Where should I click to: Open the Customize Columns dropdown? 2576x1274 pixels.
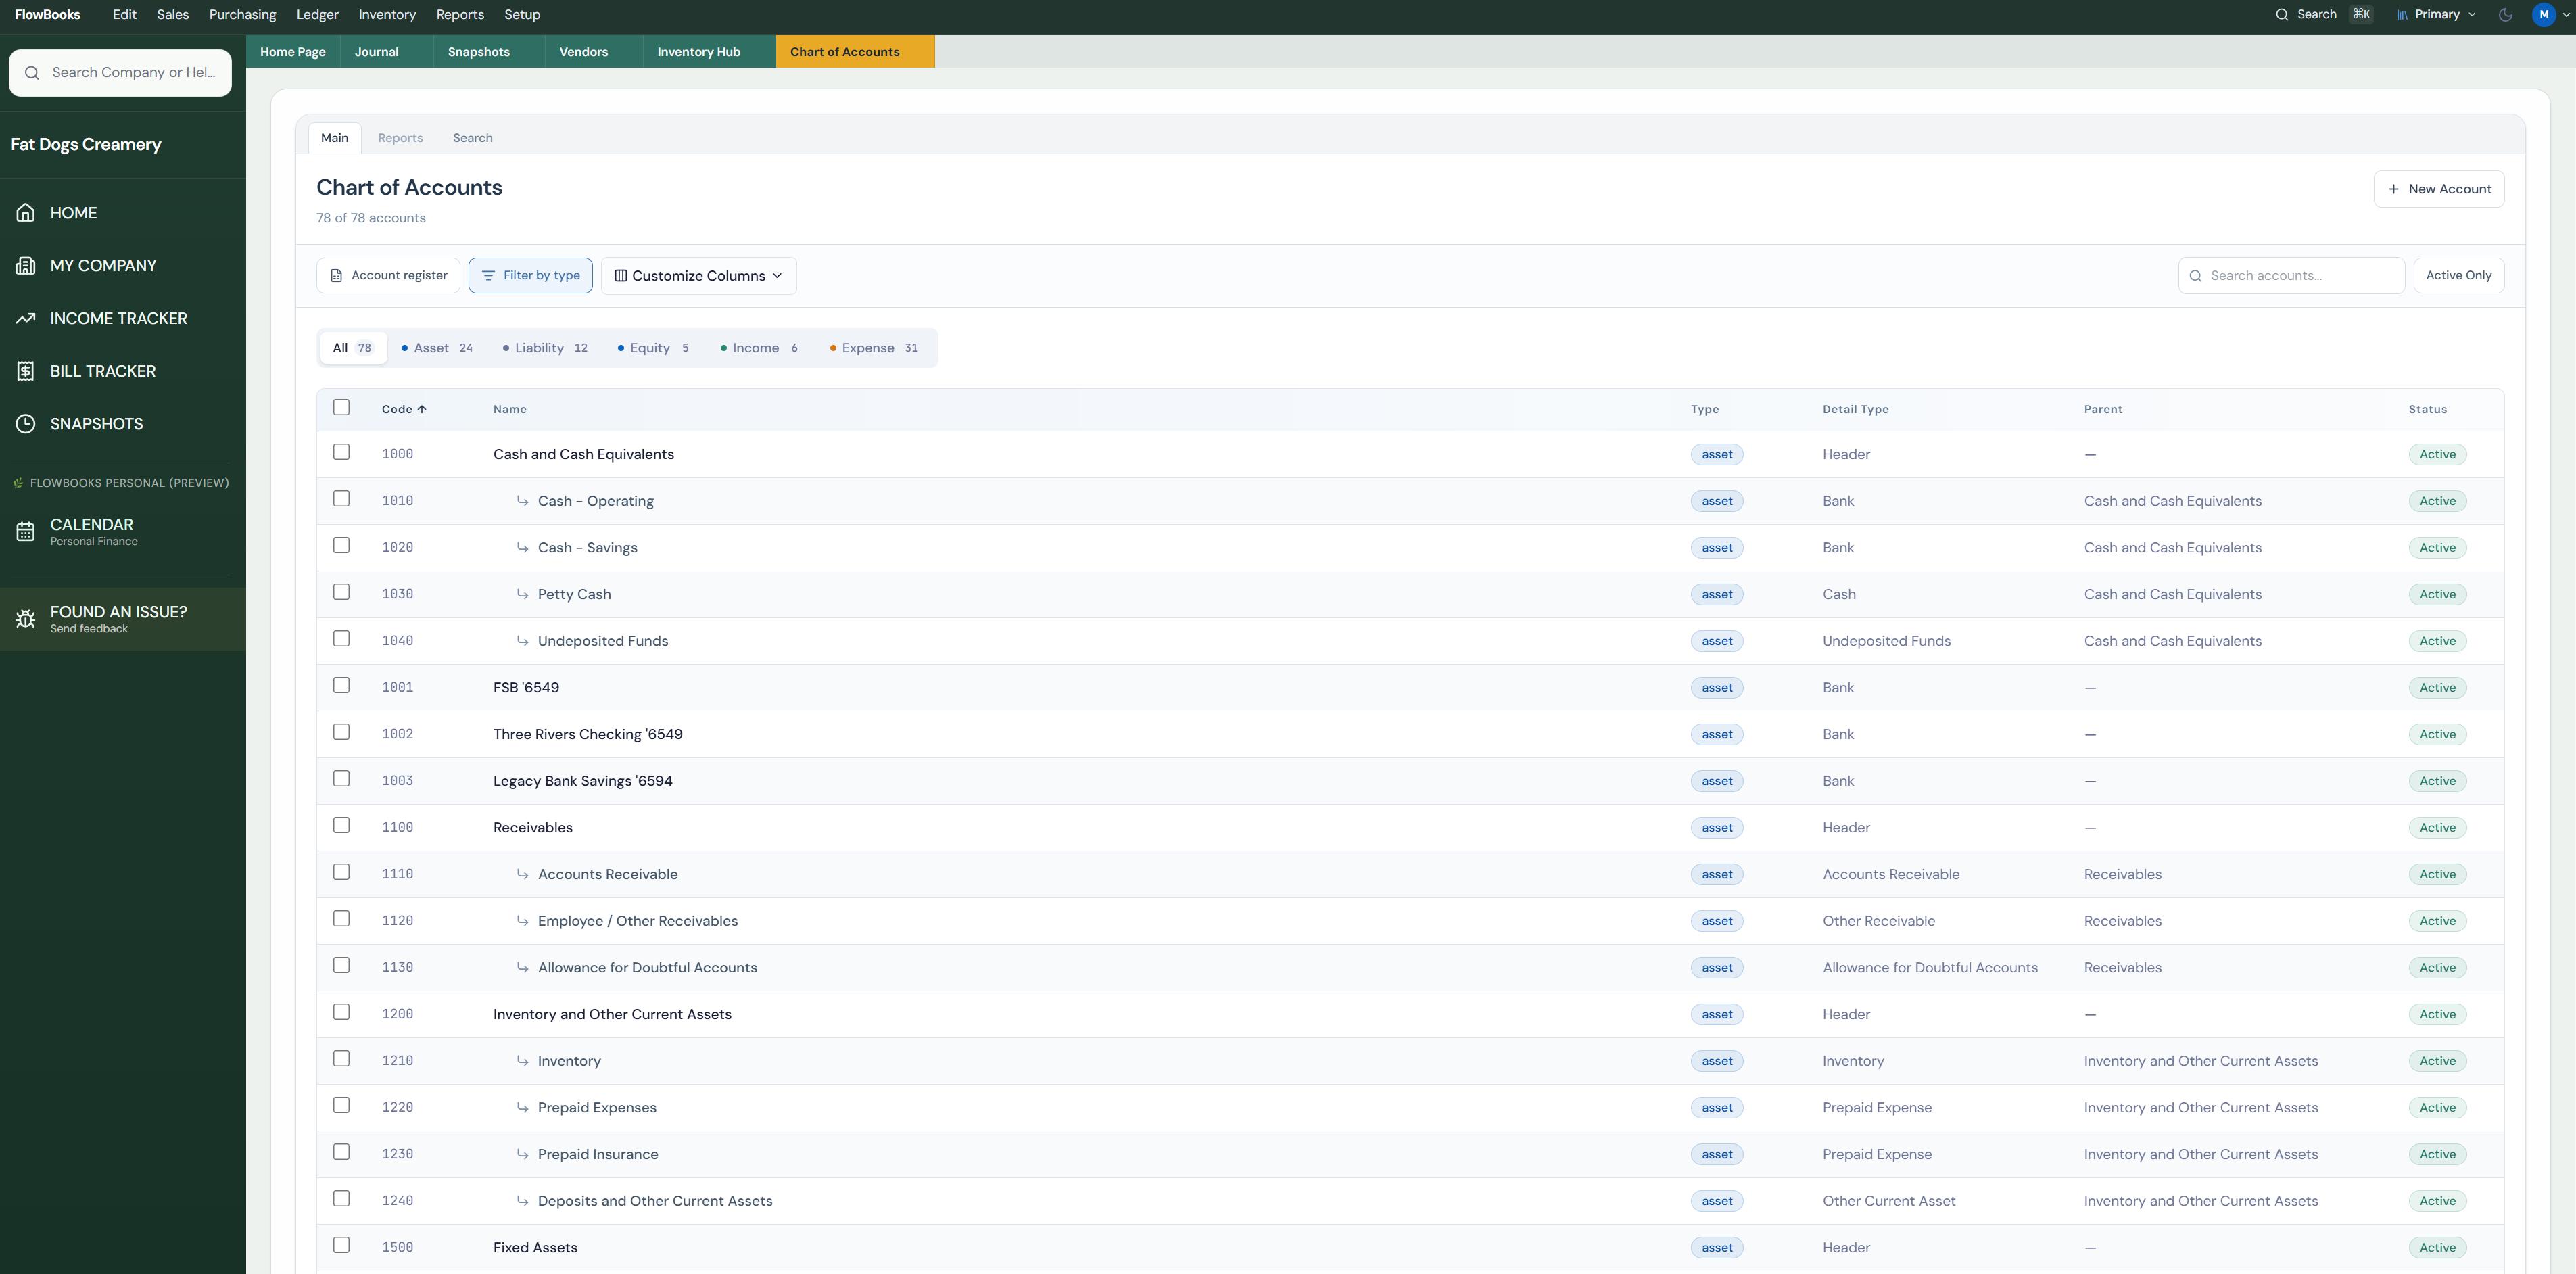tap(698, 275)
